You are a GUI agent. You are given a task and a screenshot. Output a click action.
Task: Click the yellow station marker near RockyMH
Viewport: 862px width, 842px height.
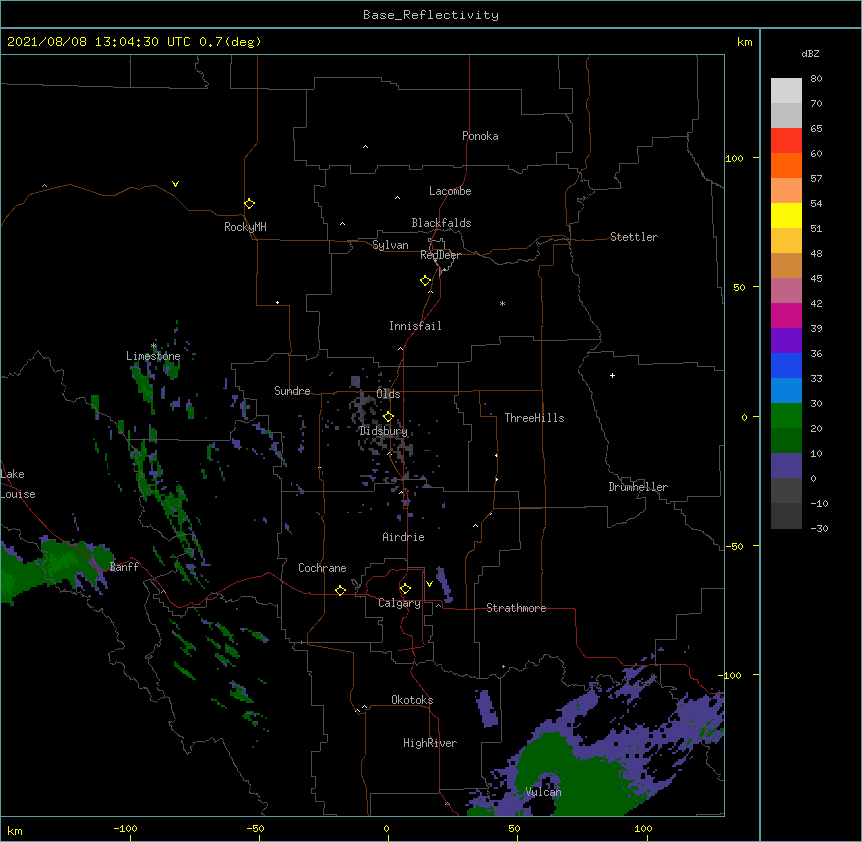point(249,204)
